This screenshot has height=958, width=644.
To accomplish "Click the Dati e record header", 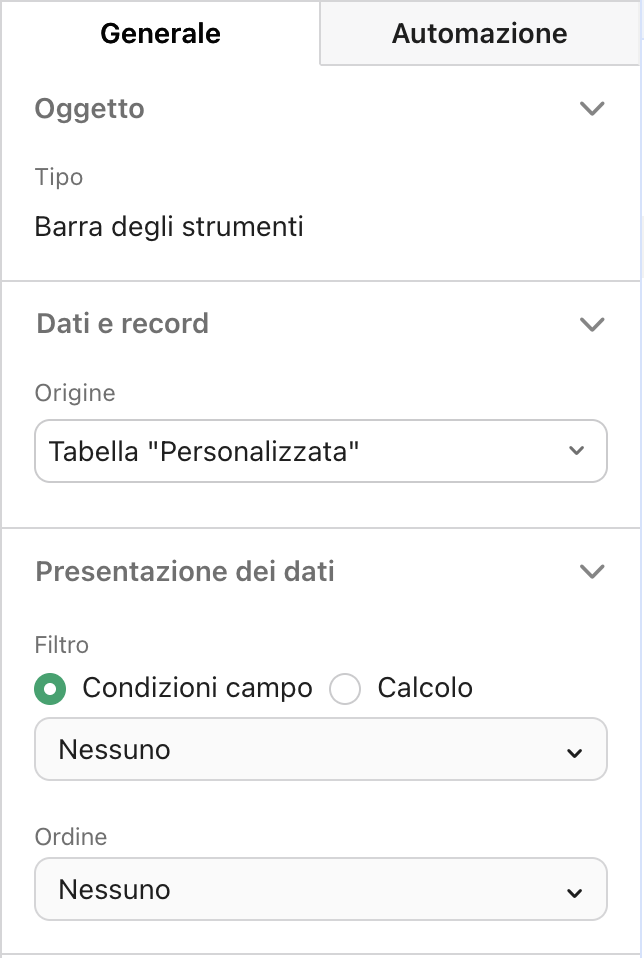I will click(122, 324).
